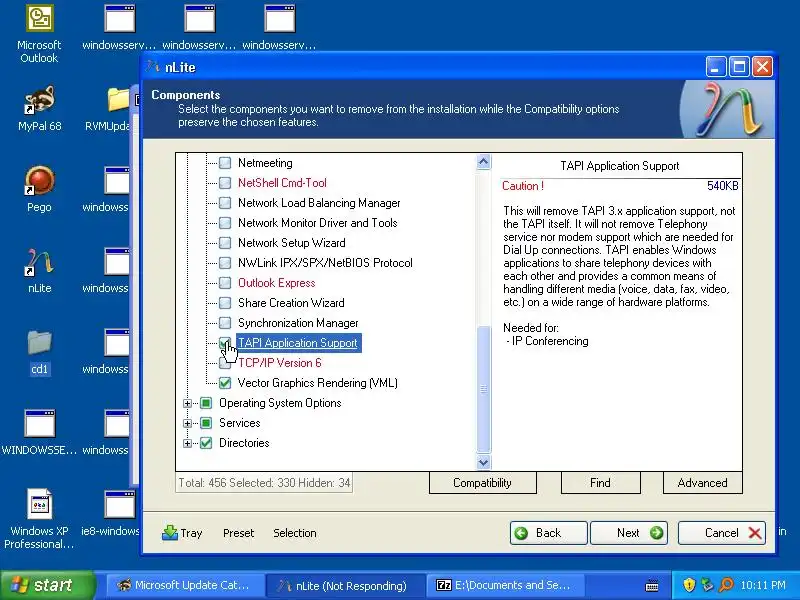Click the Advanced button
Image resolution: width=800 pixels, height=600 pixels.
(x=703, y=483)
